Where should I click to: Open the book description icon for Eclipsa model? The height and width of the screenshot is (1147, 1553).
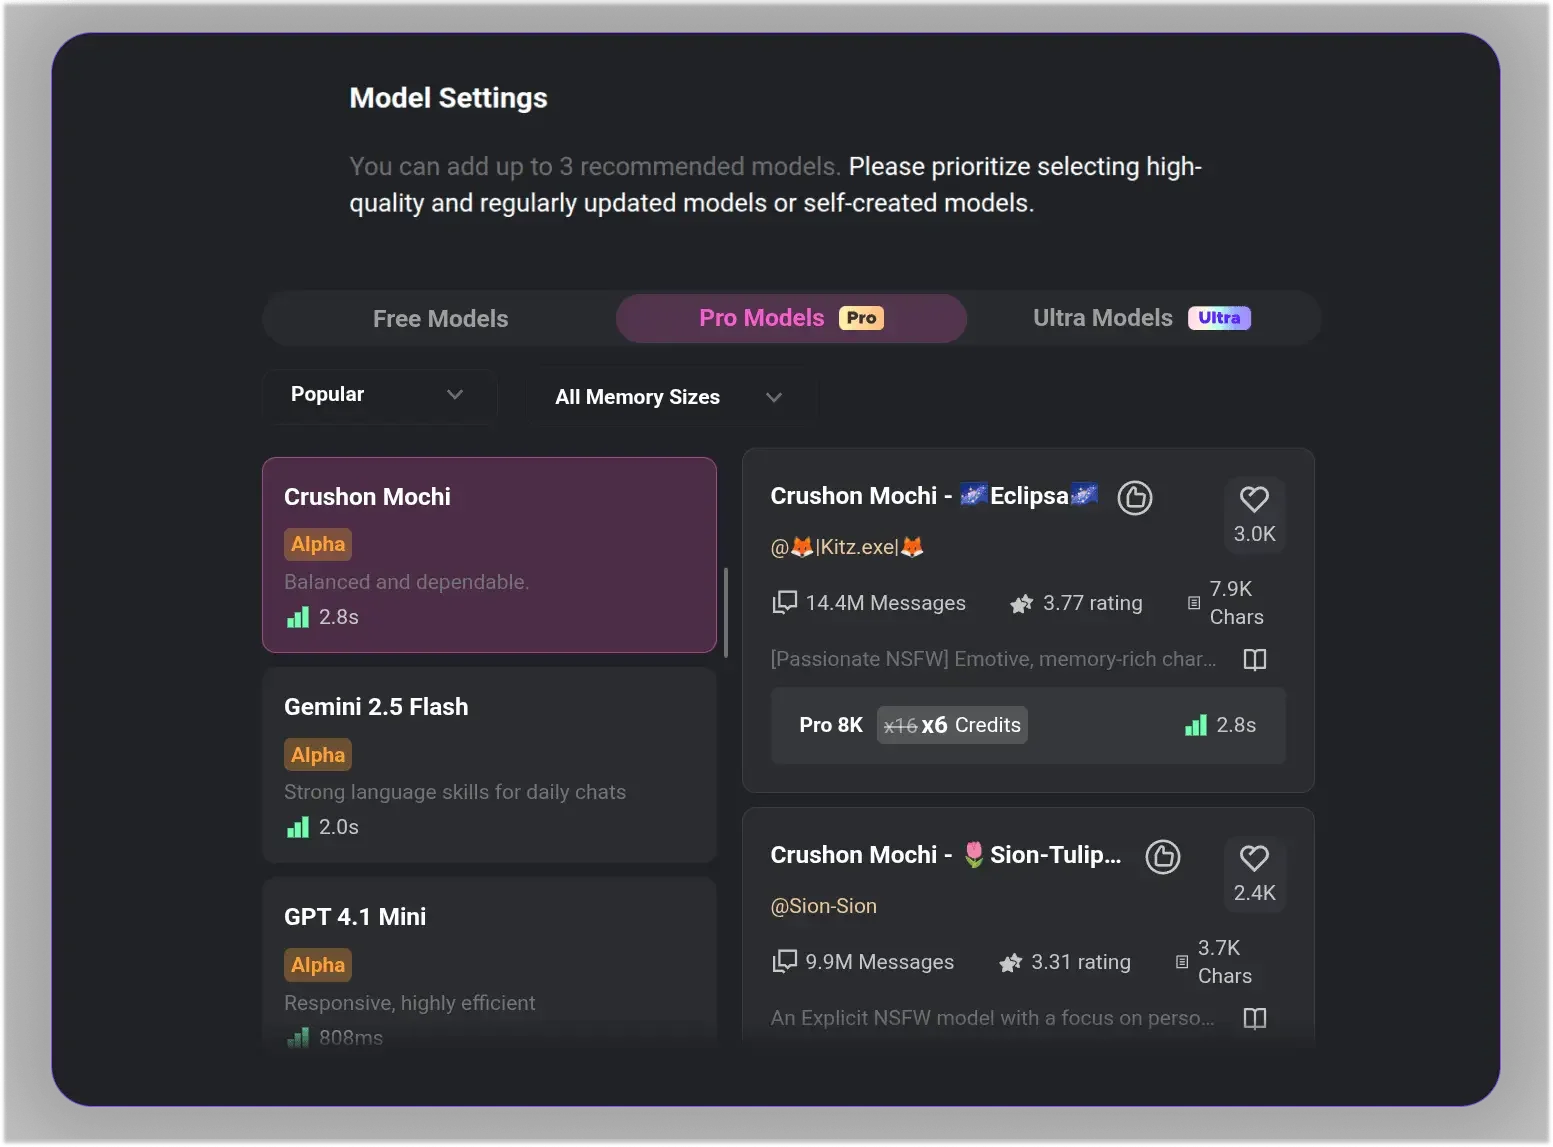coord(1255,659)
